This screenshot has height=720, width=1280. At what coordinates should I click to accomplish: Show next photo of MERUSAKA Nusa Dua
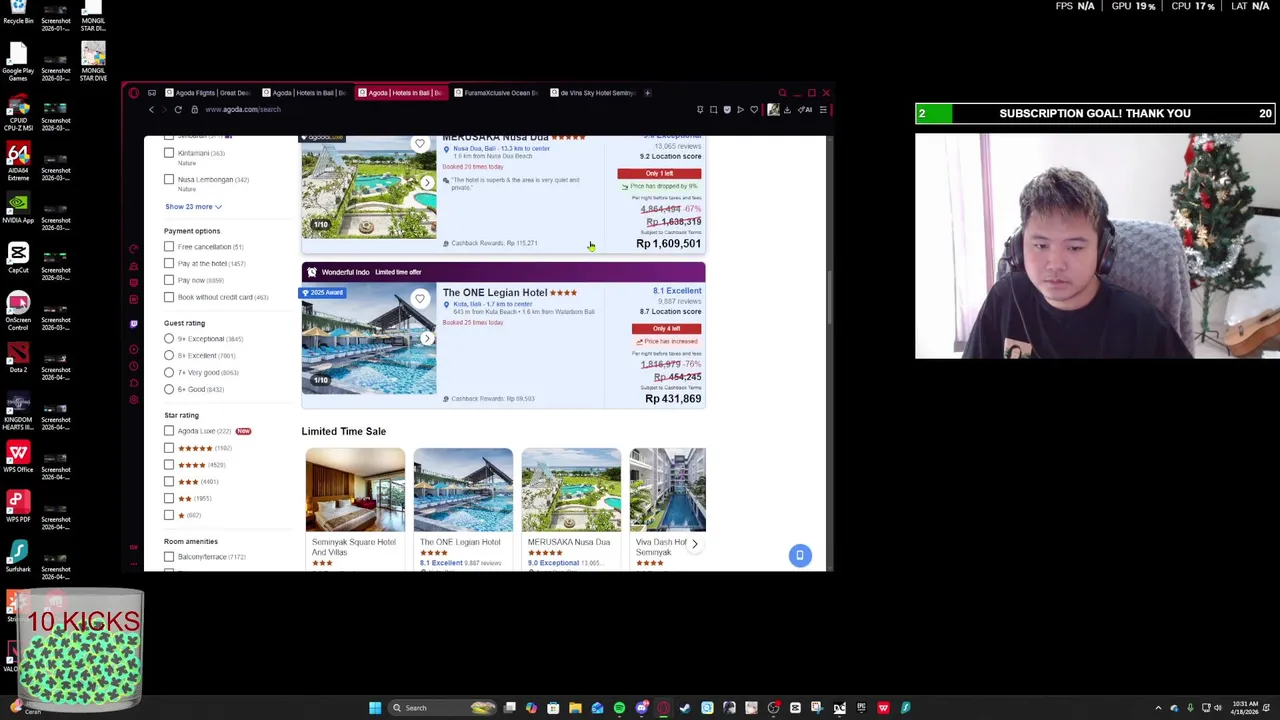point(427,183)
